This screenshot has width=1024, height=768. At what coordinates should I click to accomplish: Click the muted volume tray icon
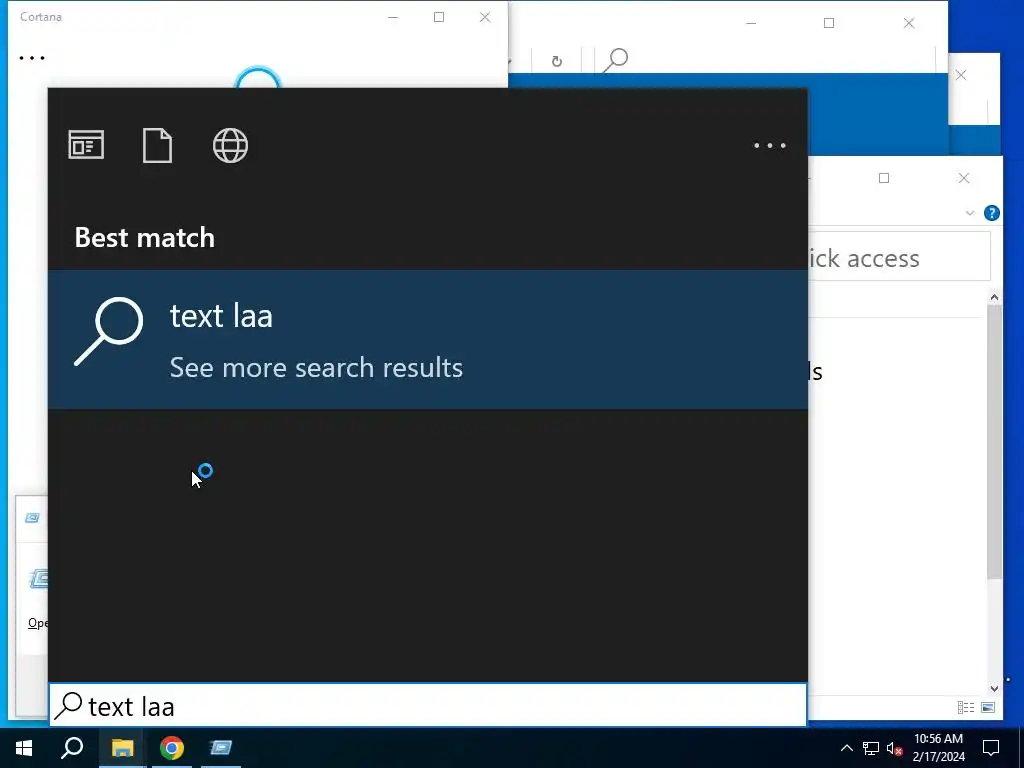pyautogui.click(x=895, y=748)
